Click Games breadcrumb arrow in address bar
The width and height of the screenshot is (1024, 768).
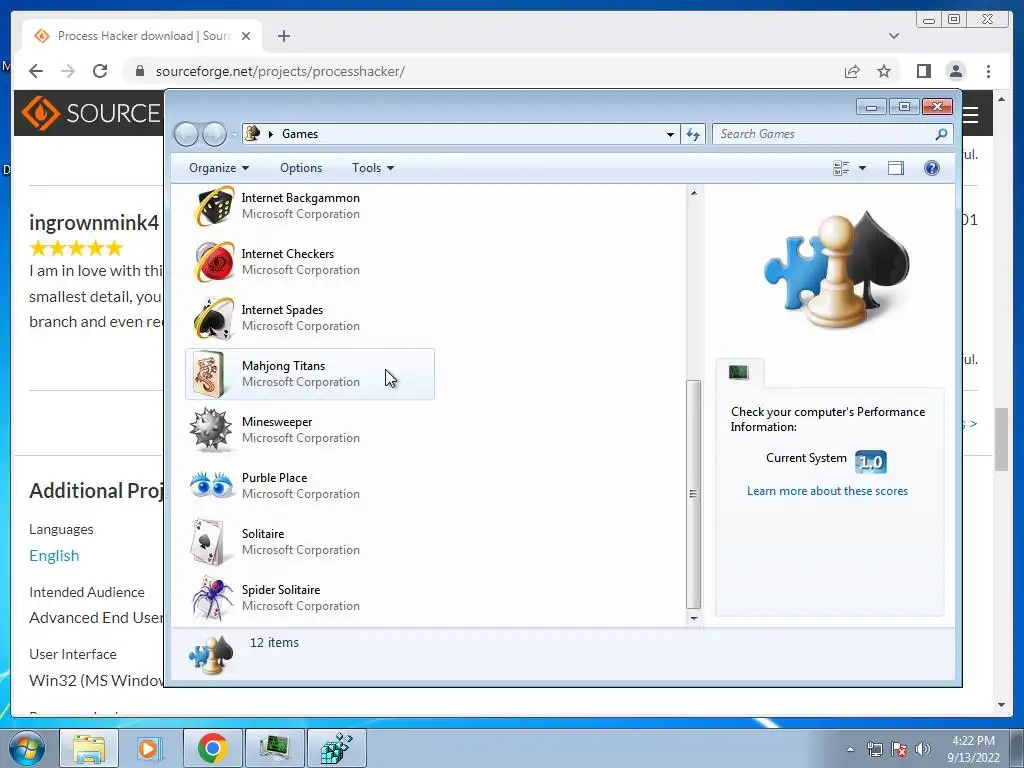[270, 134]
